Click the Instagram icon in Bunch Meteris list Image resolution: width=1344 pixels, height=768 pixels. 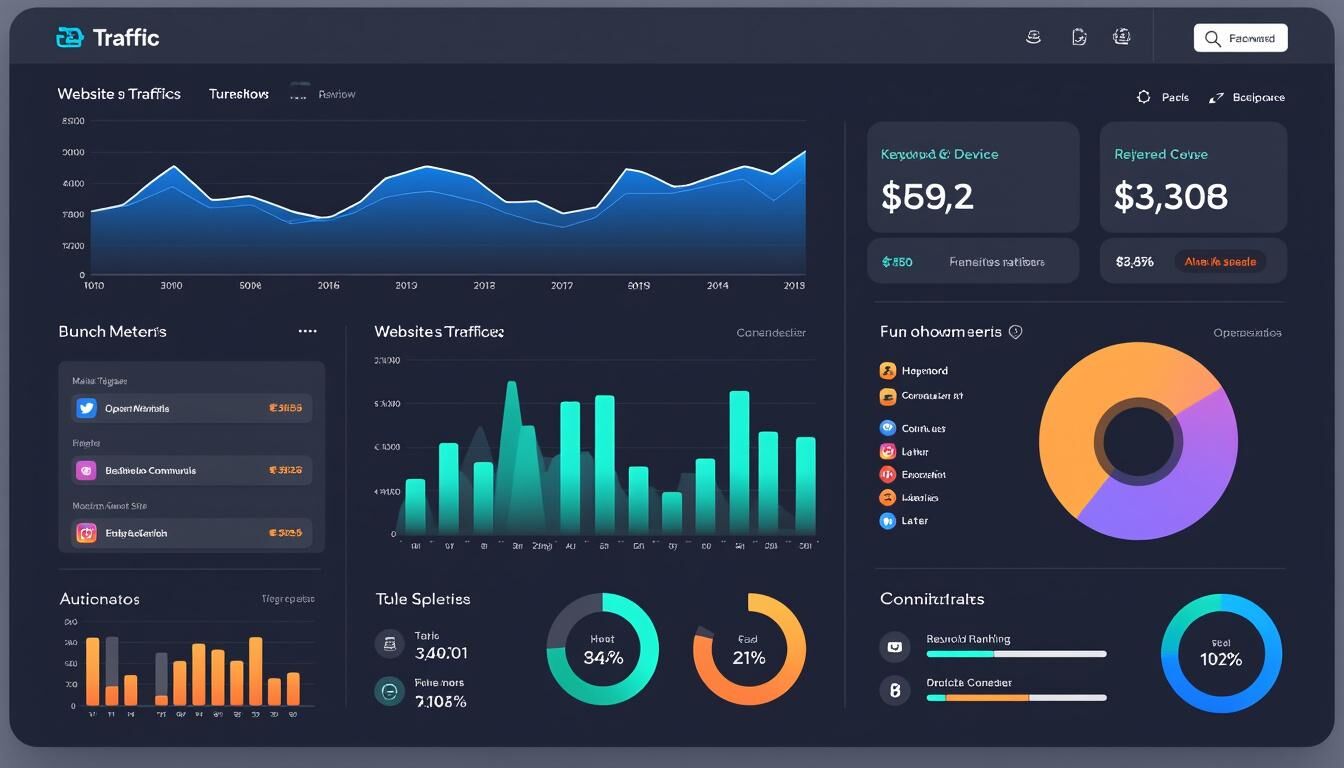[86, 533]
